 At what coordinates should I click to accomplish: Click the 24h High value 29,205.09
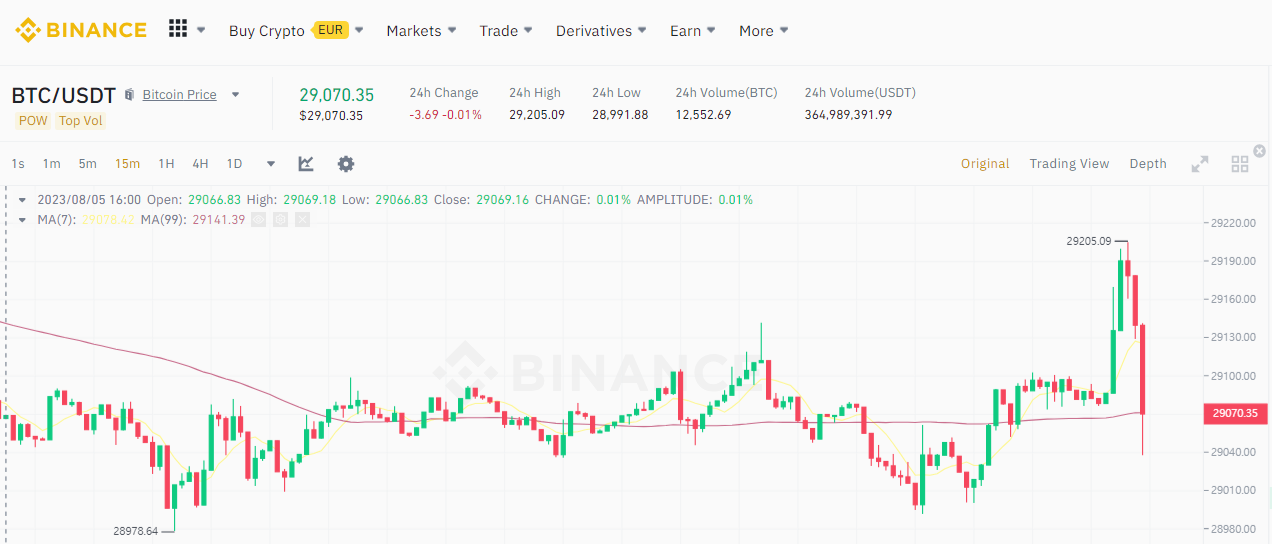[x=537, y=115]
